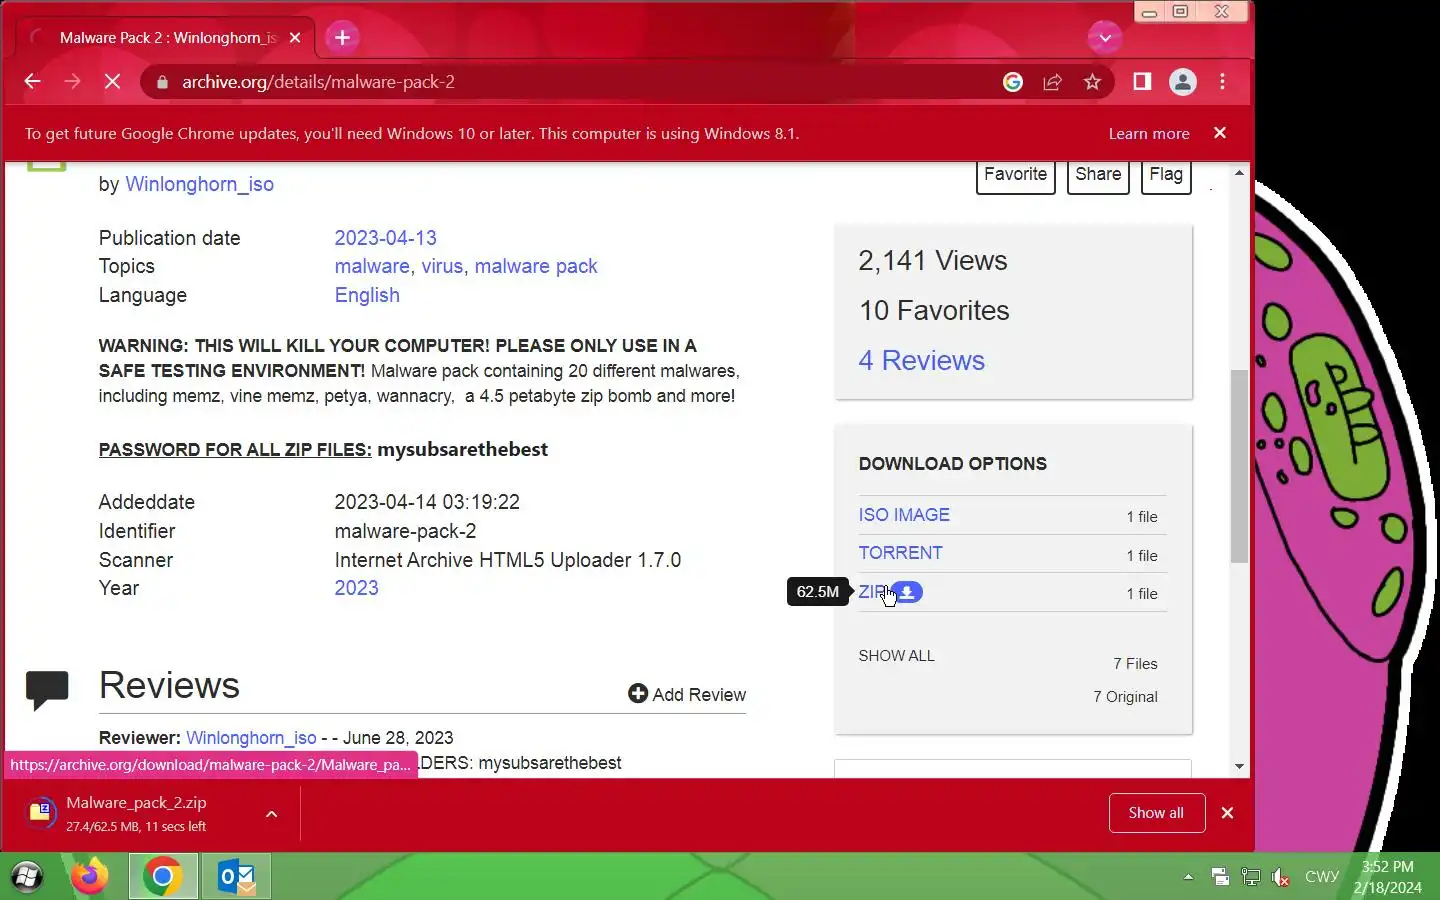The width and height of the screenshot is (1440, 900).
Task: Expand Malware_pack_2.zip download options chevron
Action: pos(271,814)
